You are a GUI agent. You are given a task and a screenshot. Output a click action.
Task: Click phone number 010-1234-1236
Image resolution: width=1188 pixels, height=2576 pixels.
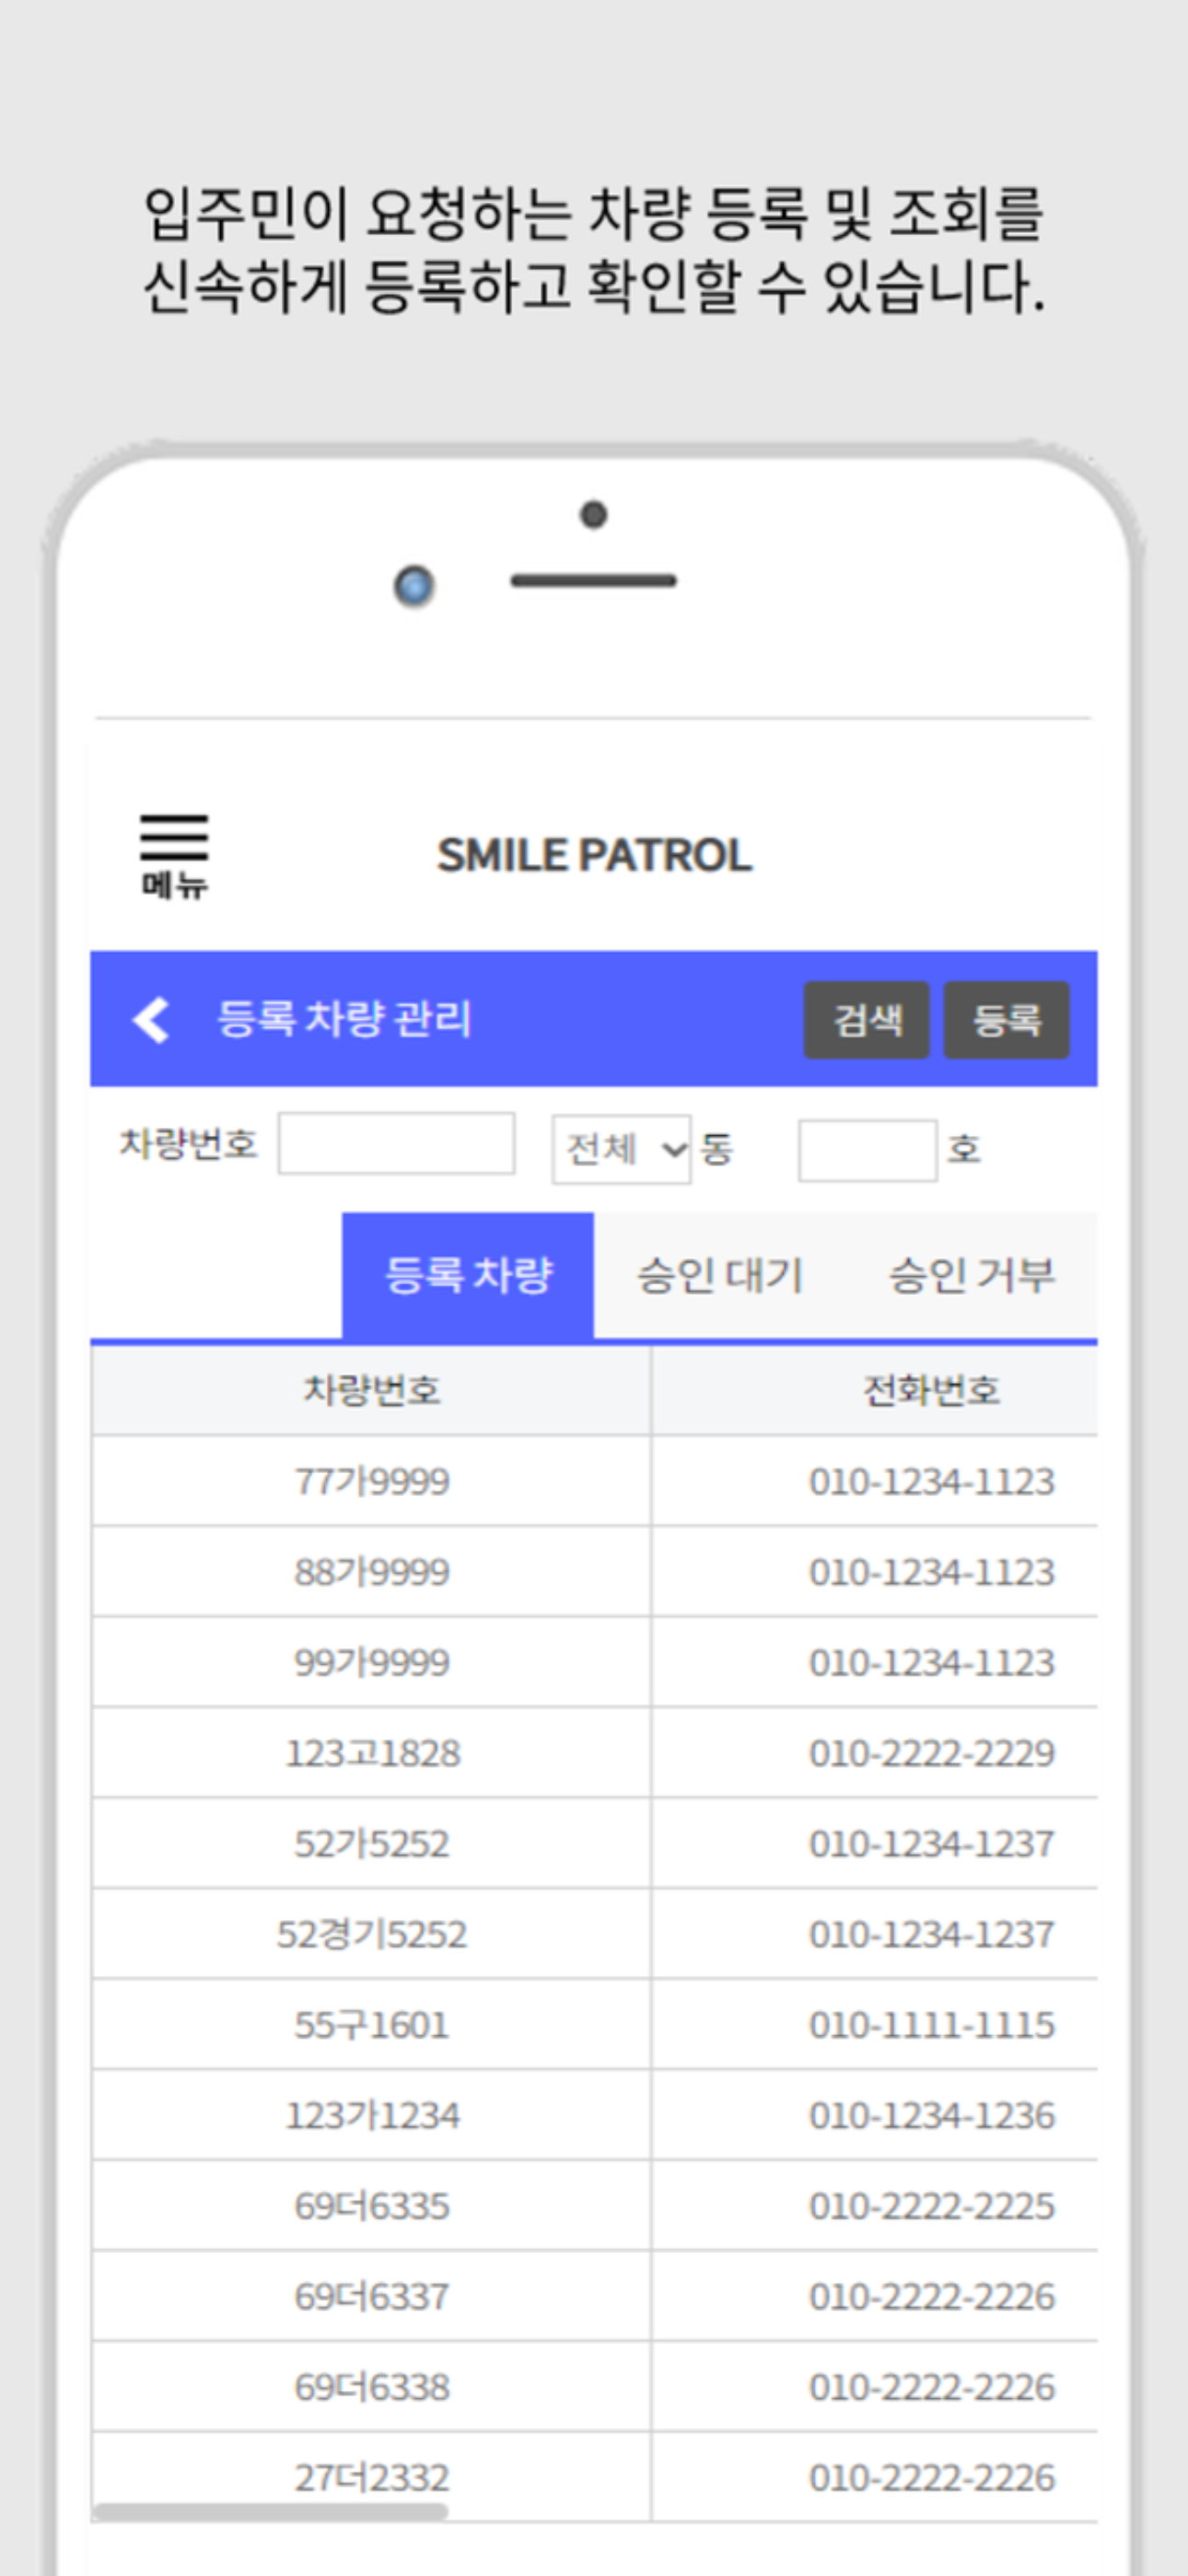pos(931,2115)
